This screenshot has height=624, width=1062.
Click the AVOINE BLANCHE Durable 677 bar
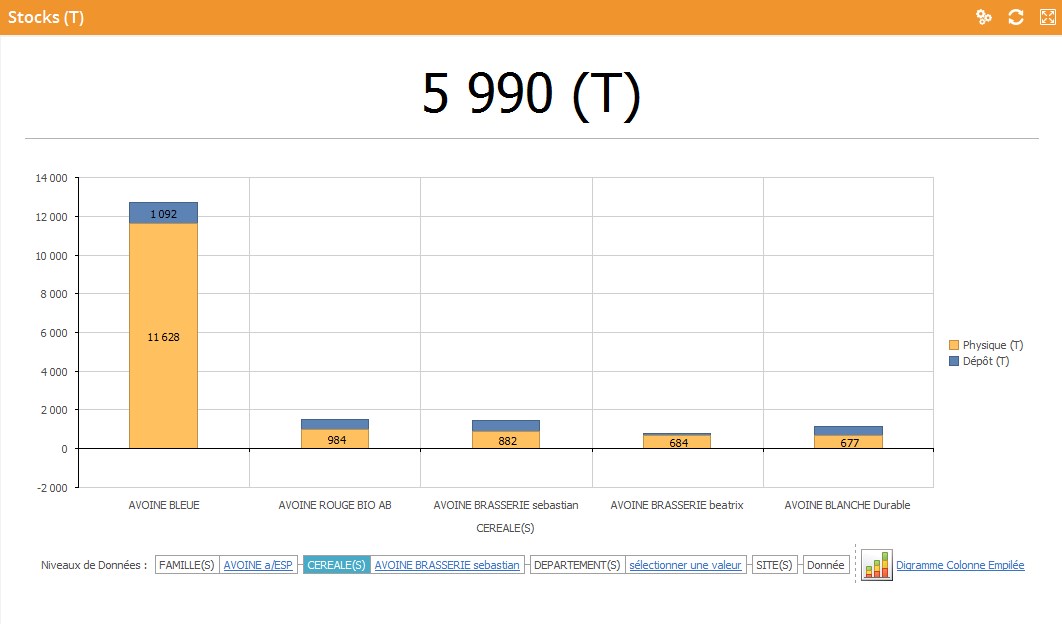point(849,442)
